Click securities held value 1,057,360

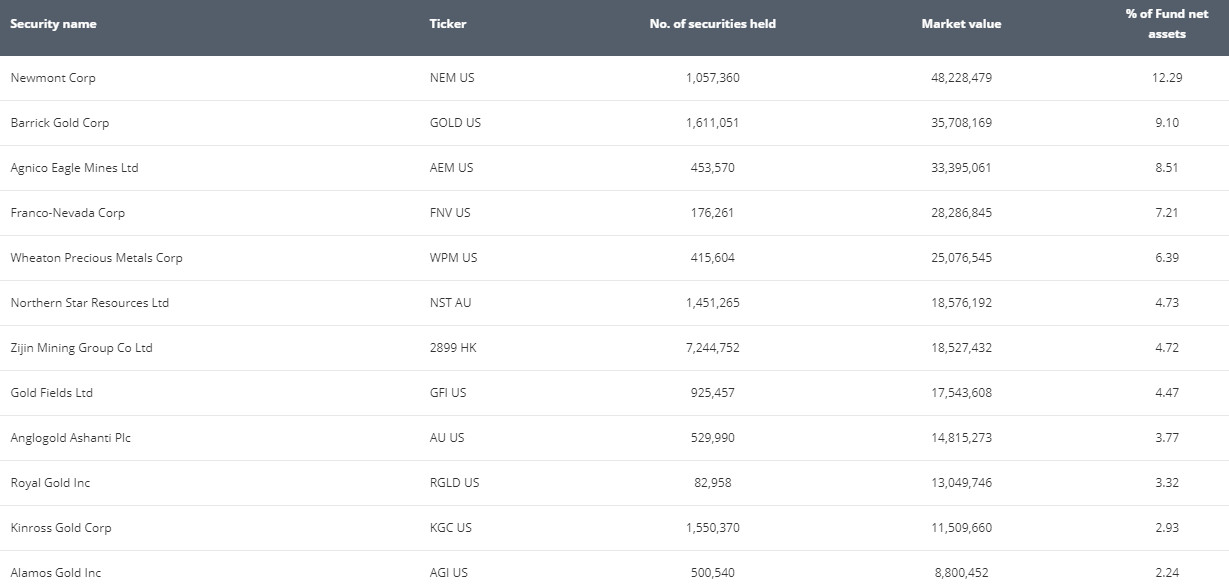tap(713, 78)
